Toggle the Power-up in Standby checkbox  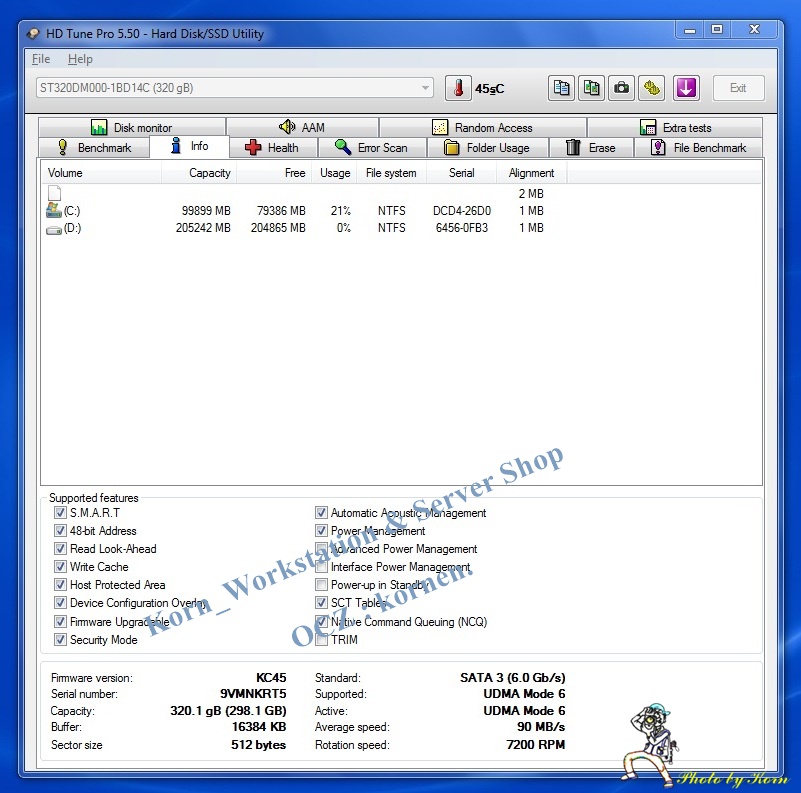(x=321, y=584)
